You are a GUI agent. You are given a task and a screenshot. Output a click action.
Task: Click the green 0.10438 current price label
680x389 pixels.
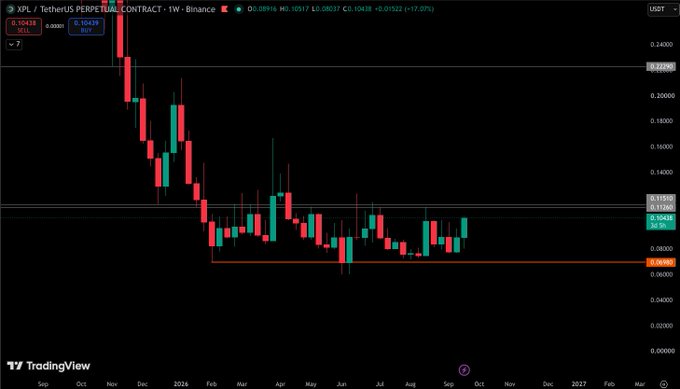[x=661, y=218]
